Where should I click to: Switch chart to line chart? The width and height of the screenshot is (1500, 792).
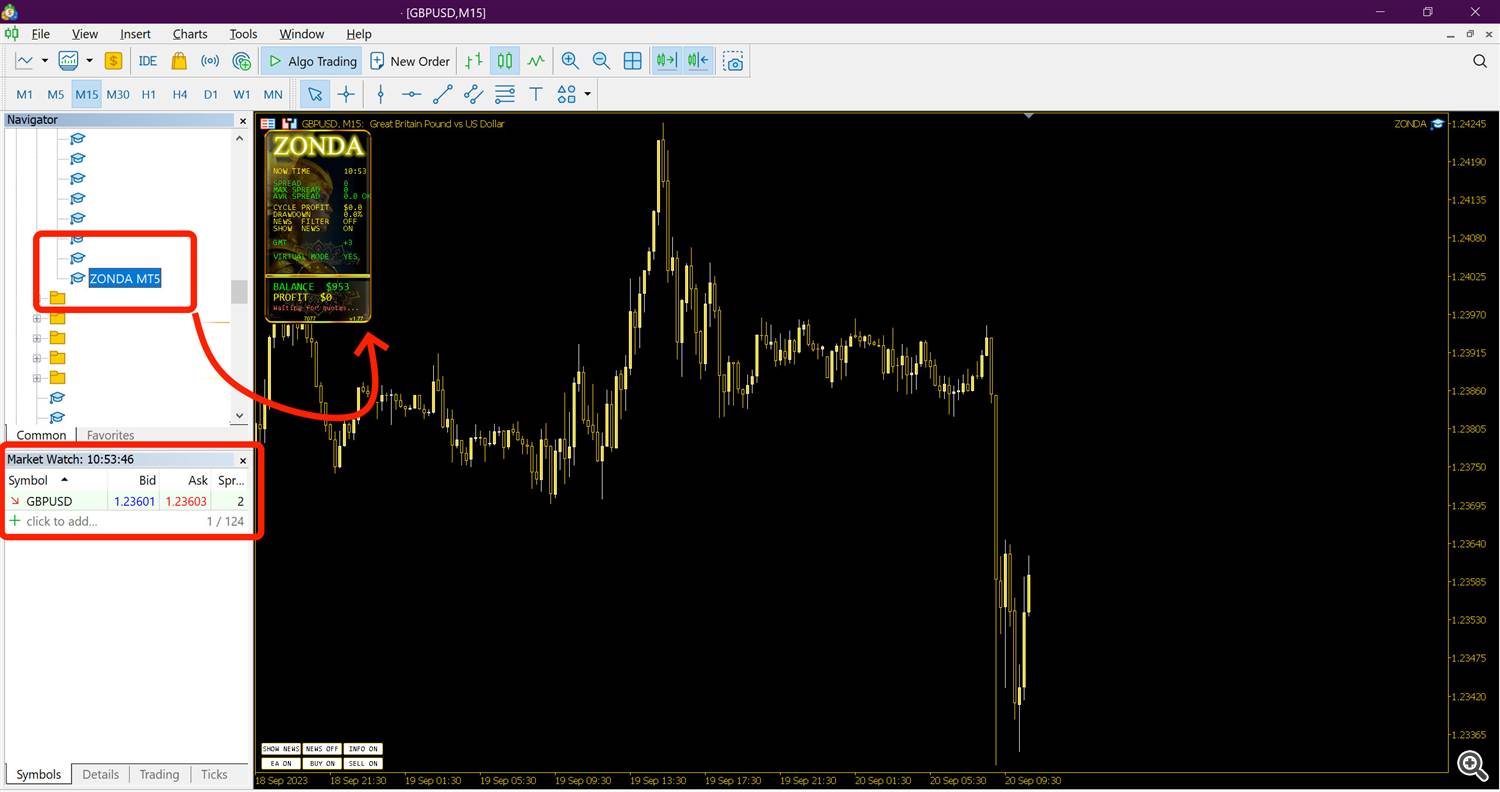click(536, 61)
